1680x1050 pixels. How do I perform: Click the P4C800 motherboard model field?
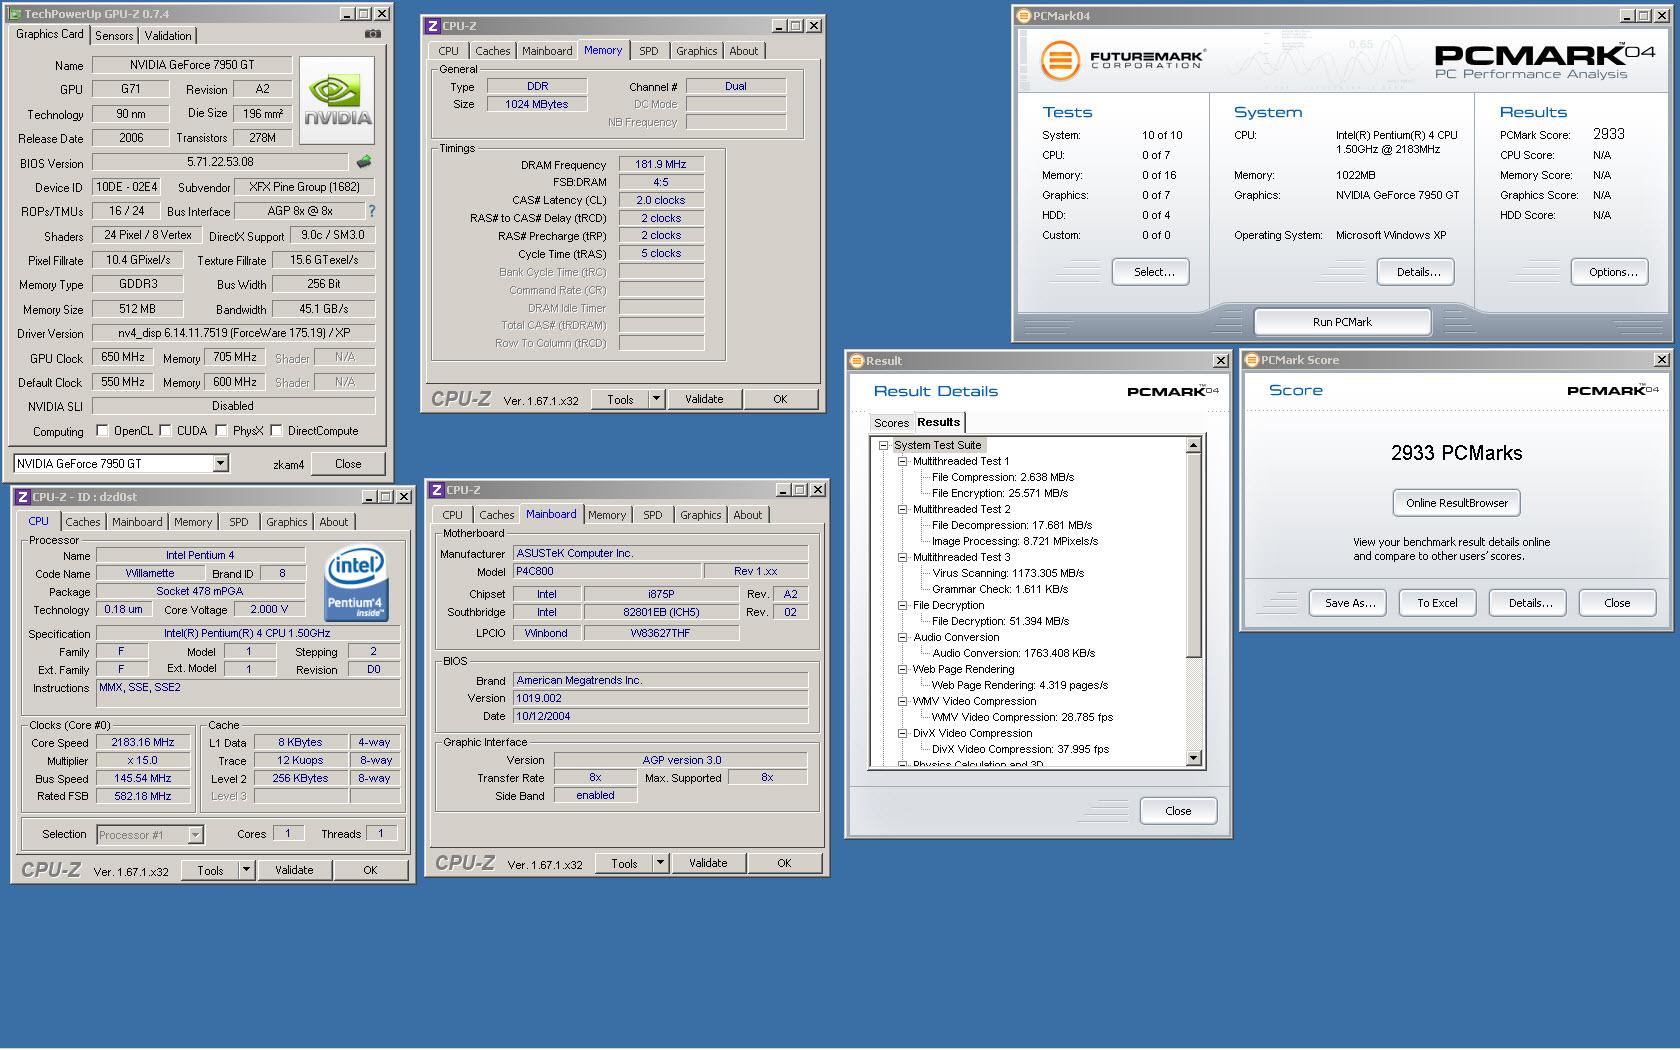pyautogui.click(x=606, y=571)
